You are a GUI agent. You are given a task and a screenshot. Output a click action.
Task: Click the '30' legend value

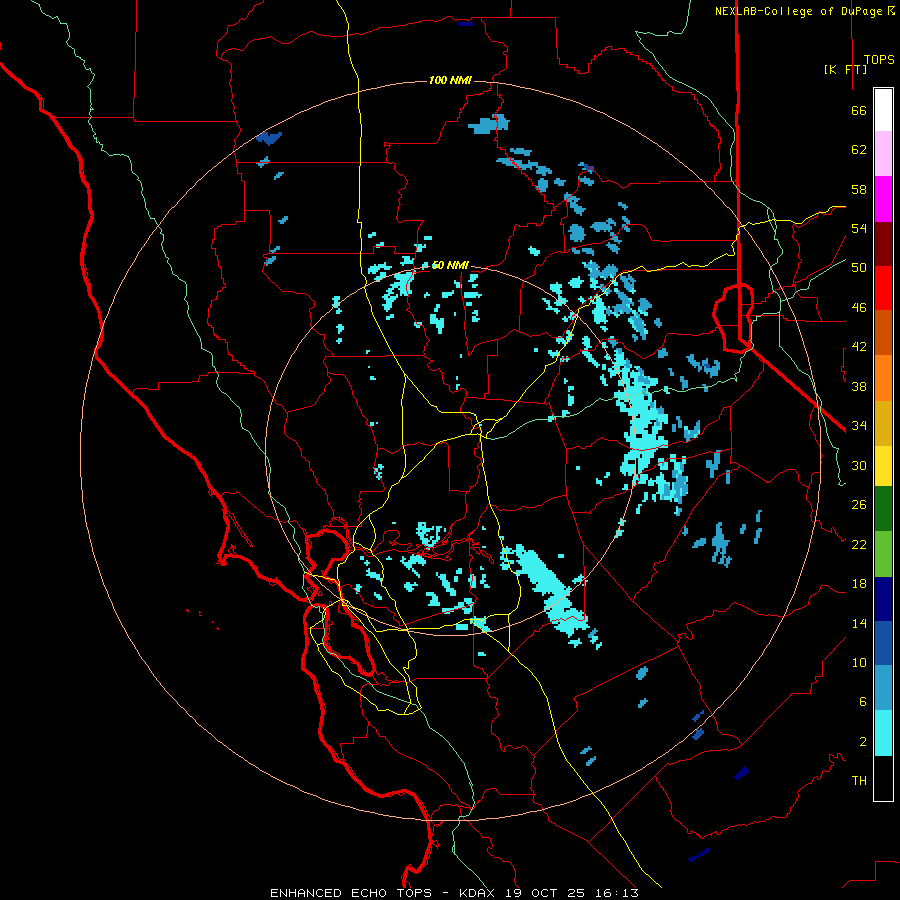click(859, 465)
